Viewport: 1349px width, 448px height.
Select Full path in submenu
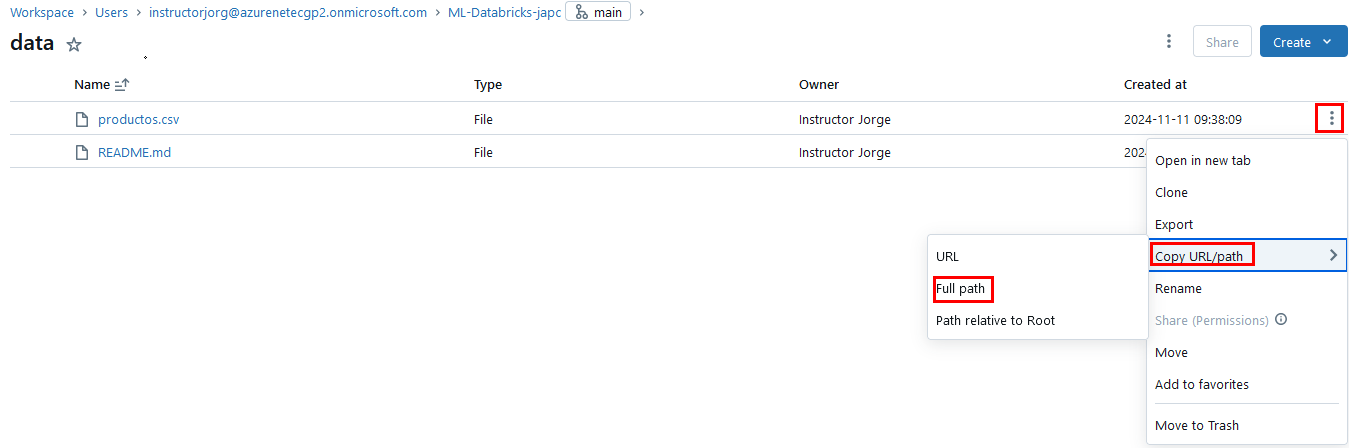[960, 289]
